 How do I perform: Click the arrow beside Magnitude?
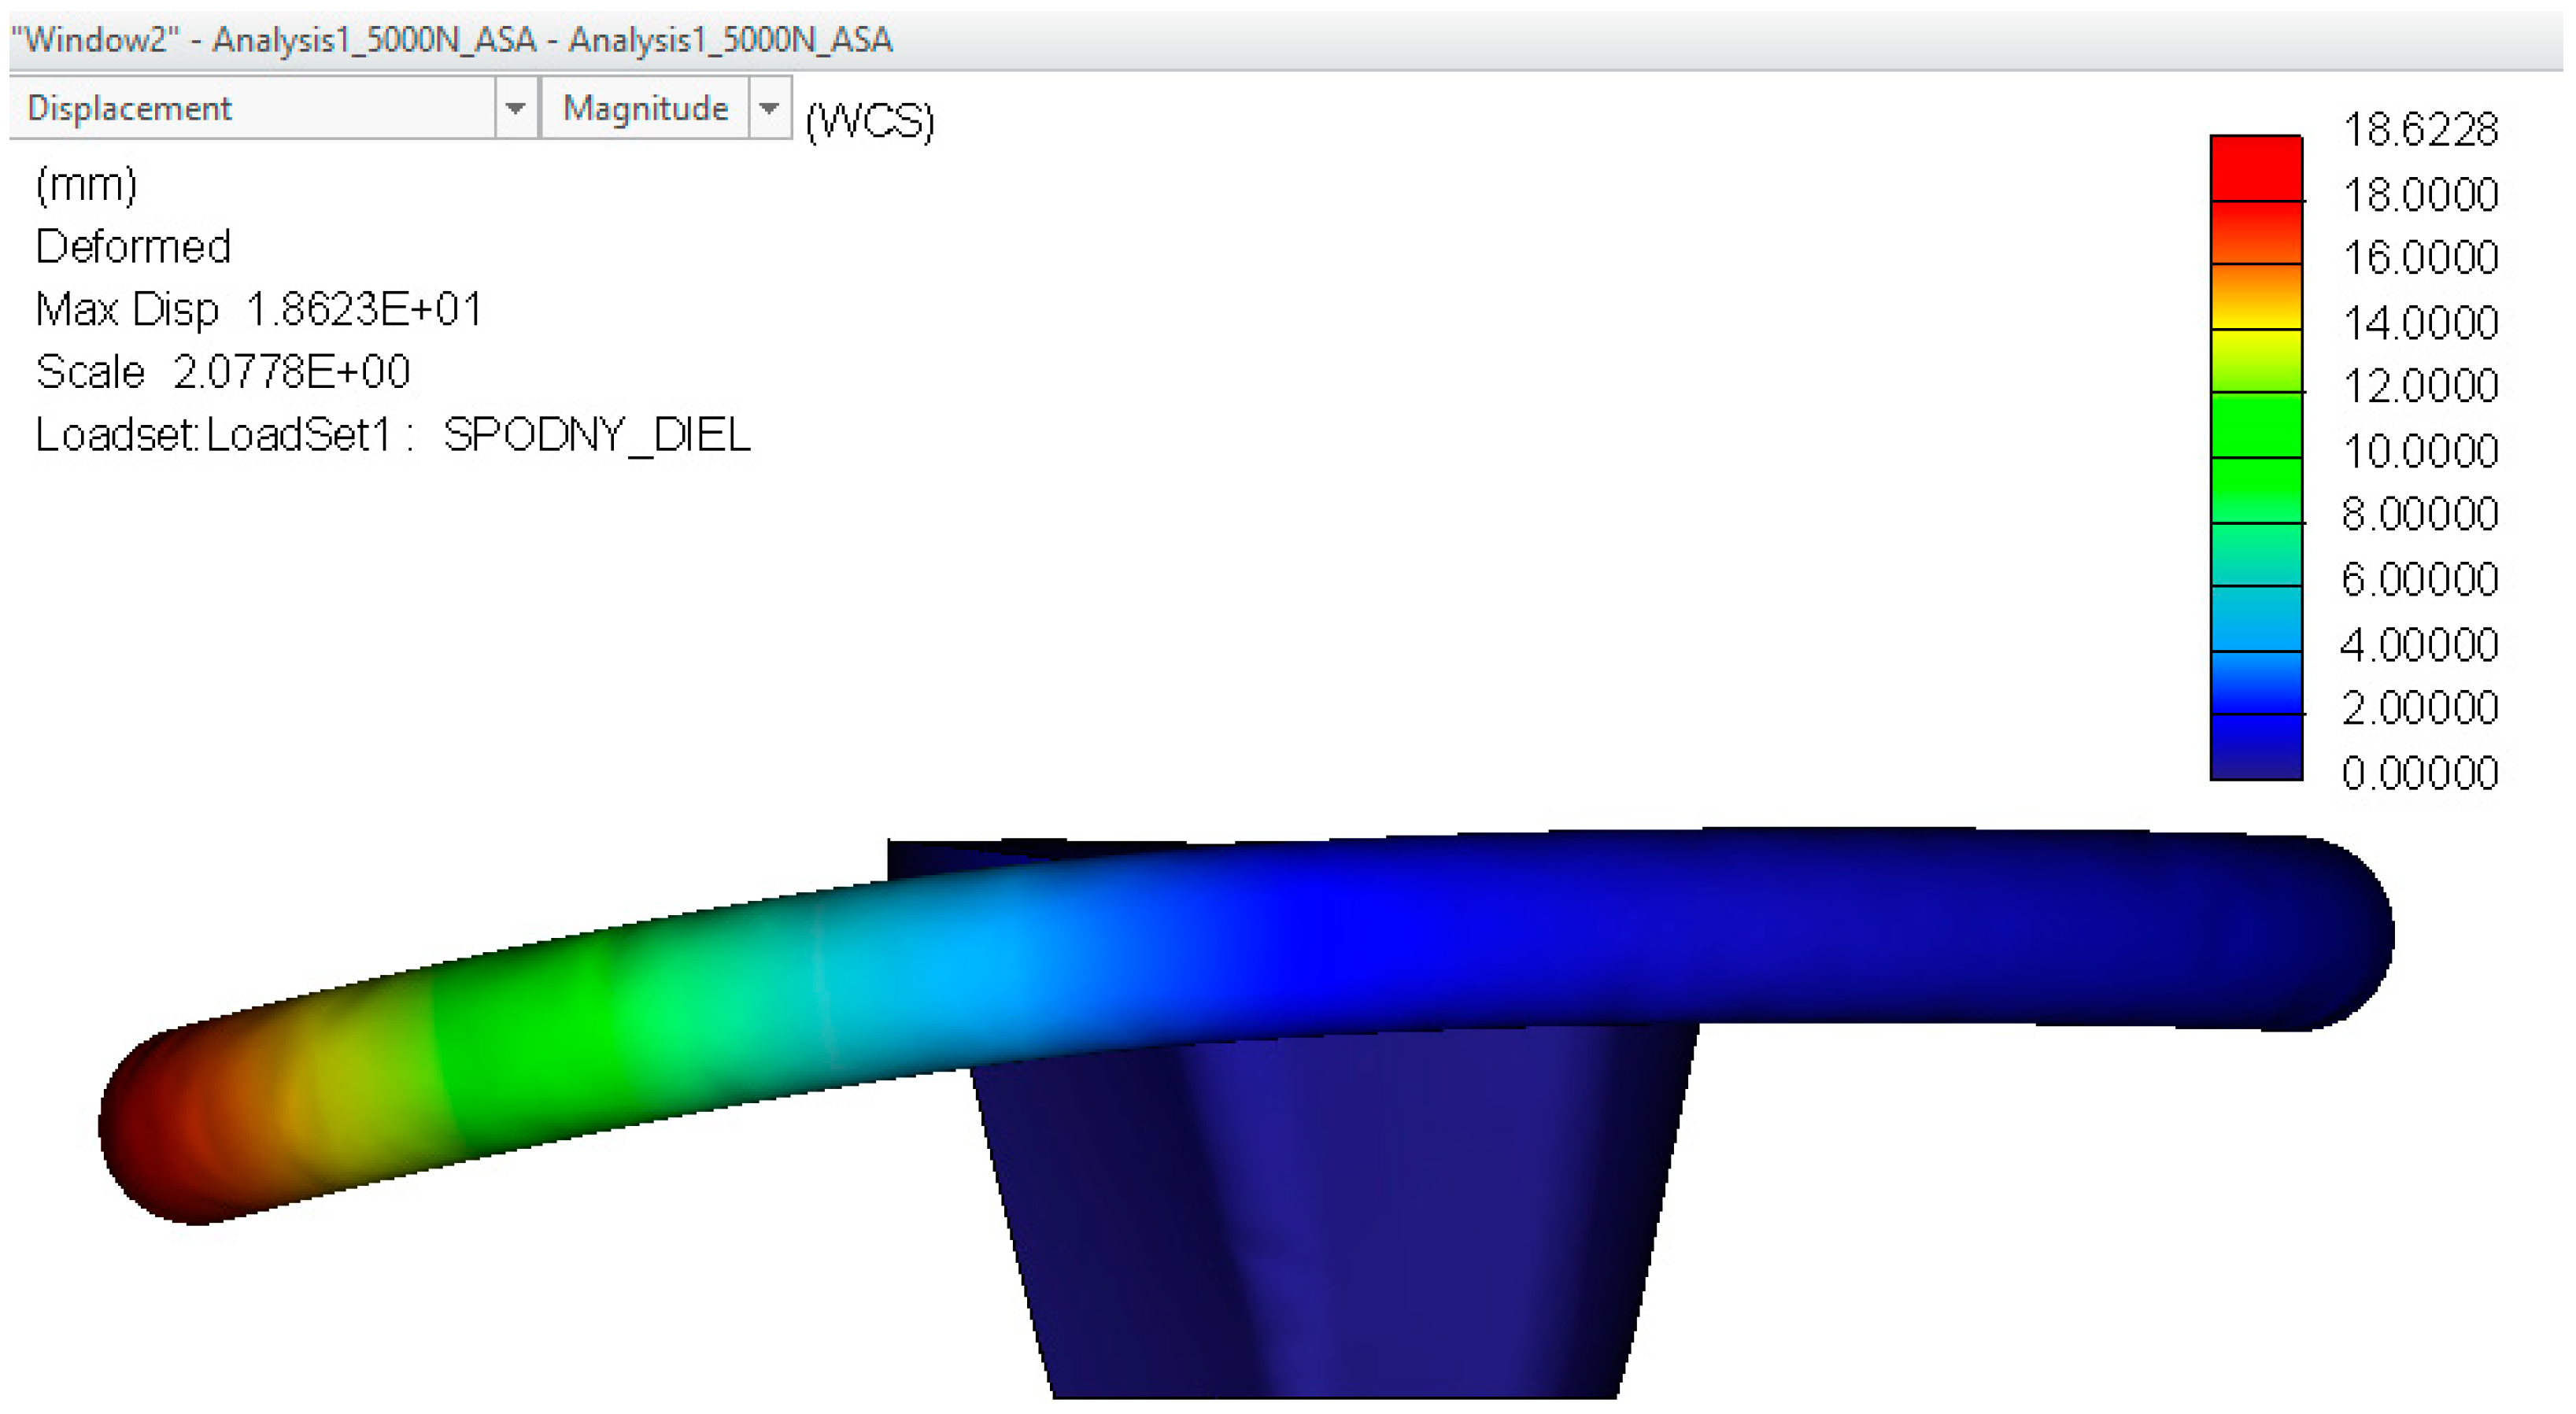769,108
